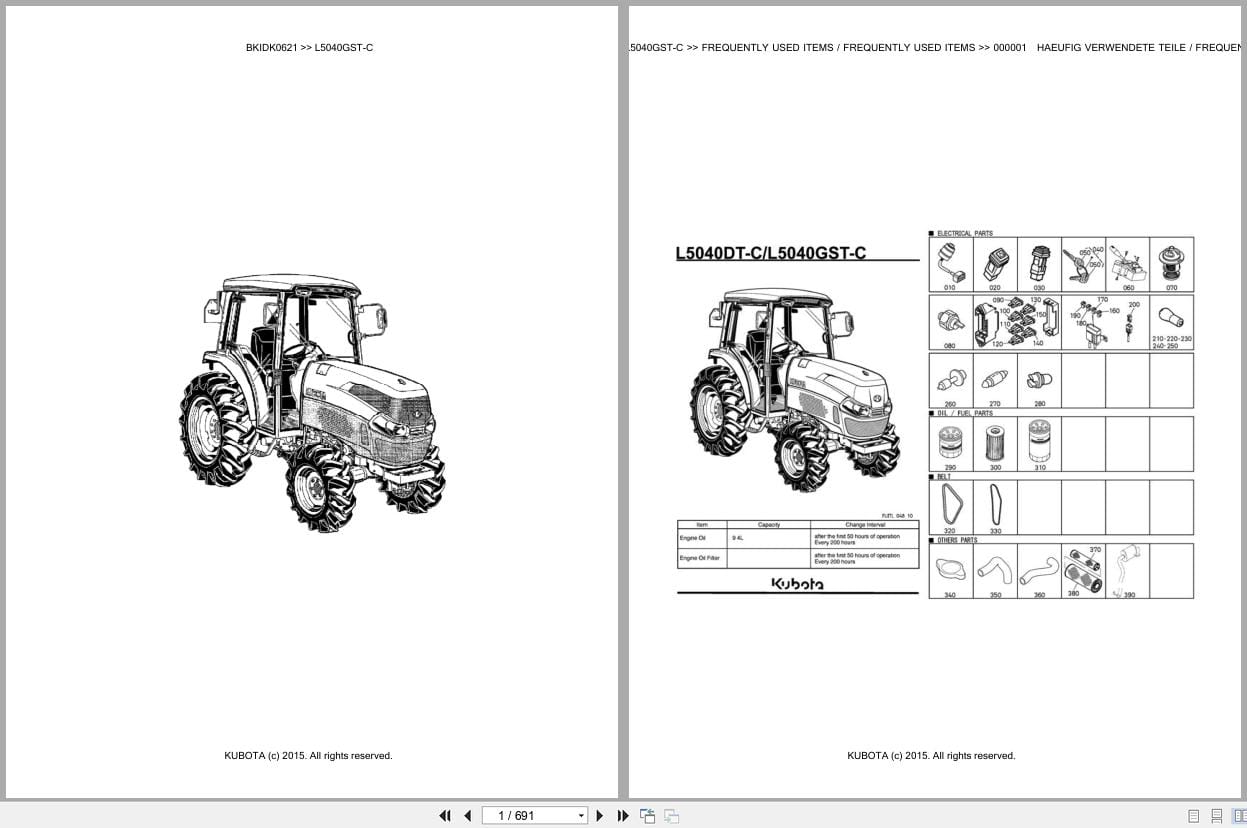Image resolution: width=1247 pixels, height=828 pixels.
Task: Click gasket part 340
Action: tap(950, 571)
